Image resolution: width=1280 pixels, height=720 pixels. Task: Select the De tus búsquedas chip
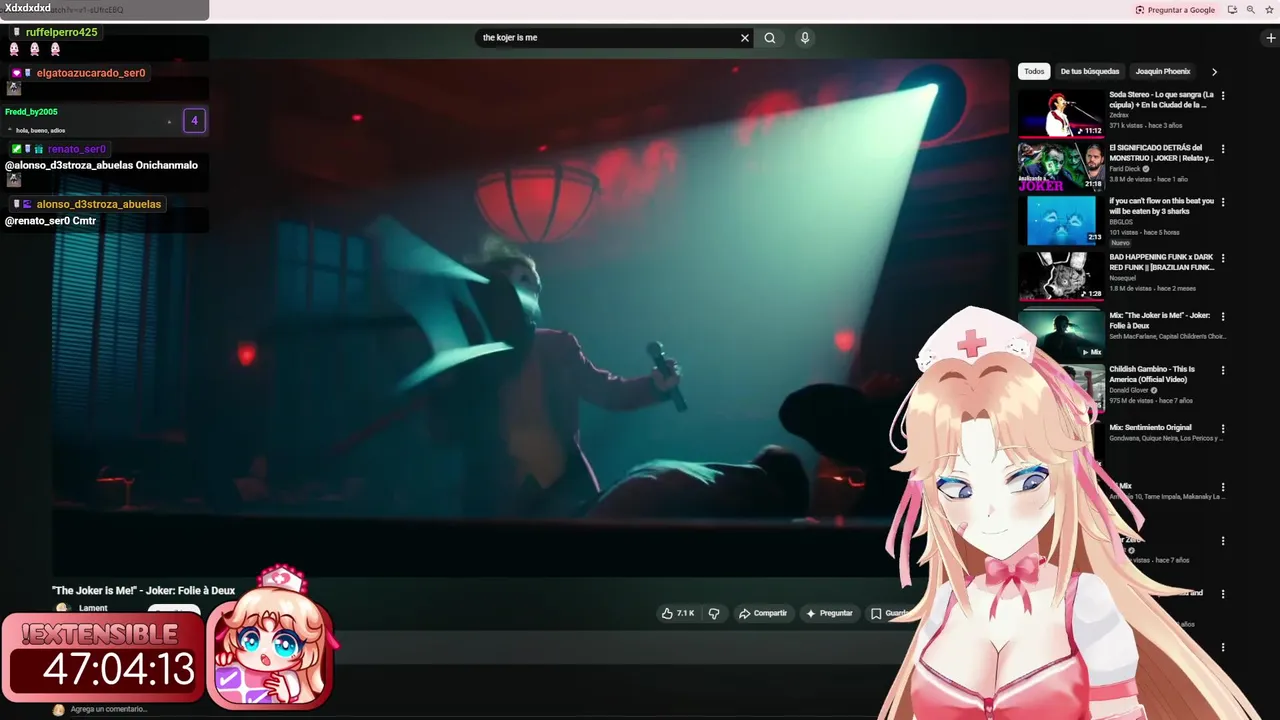tap(1090, 72)
